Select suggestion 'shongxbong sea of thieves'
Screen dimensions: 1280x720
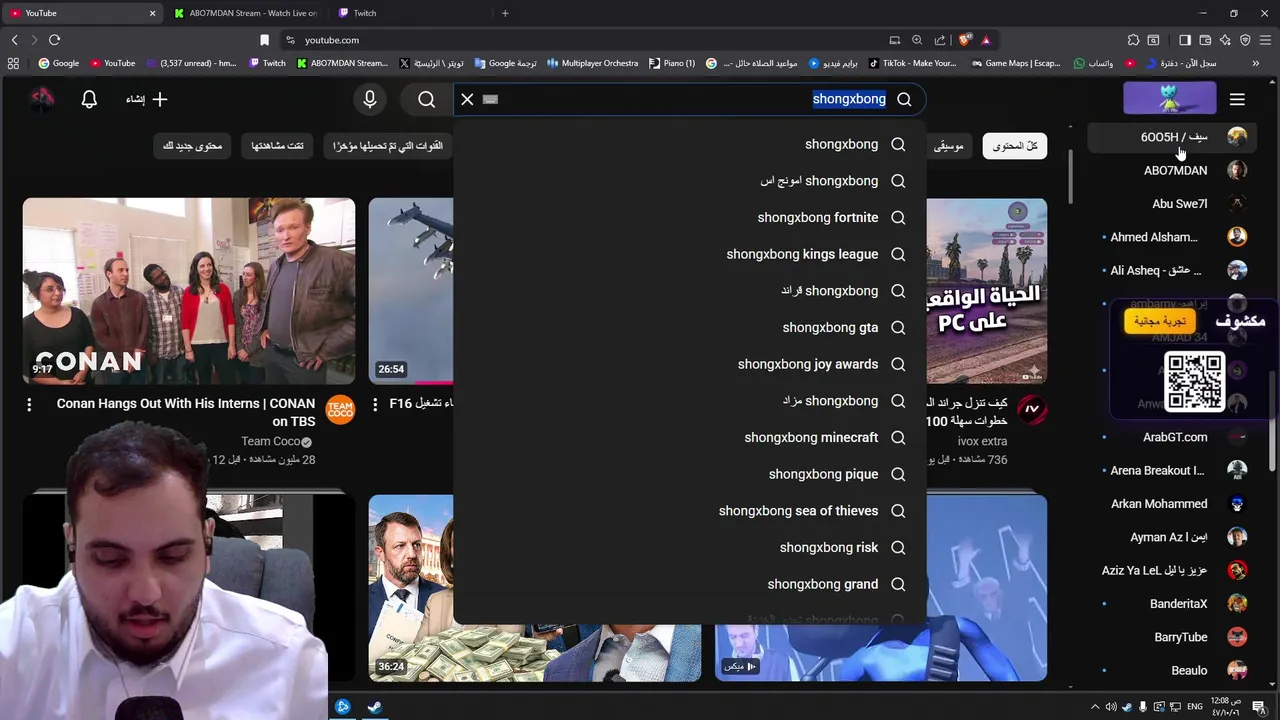pyautogui.click(x=690, y=511)
